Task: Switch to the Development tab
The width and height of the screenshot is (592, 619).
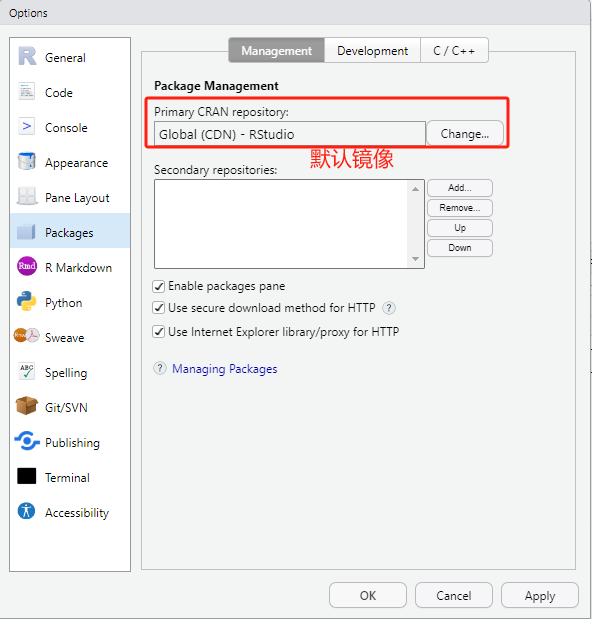Action: [x=373, y=51]
